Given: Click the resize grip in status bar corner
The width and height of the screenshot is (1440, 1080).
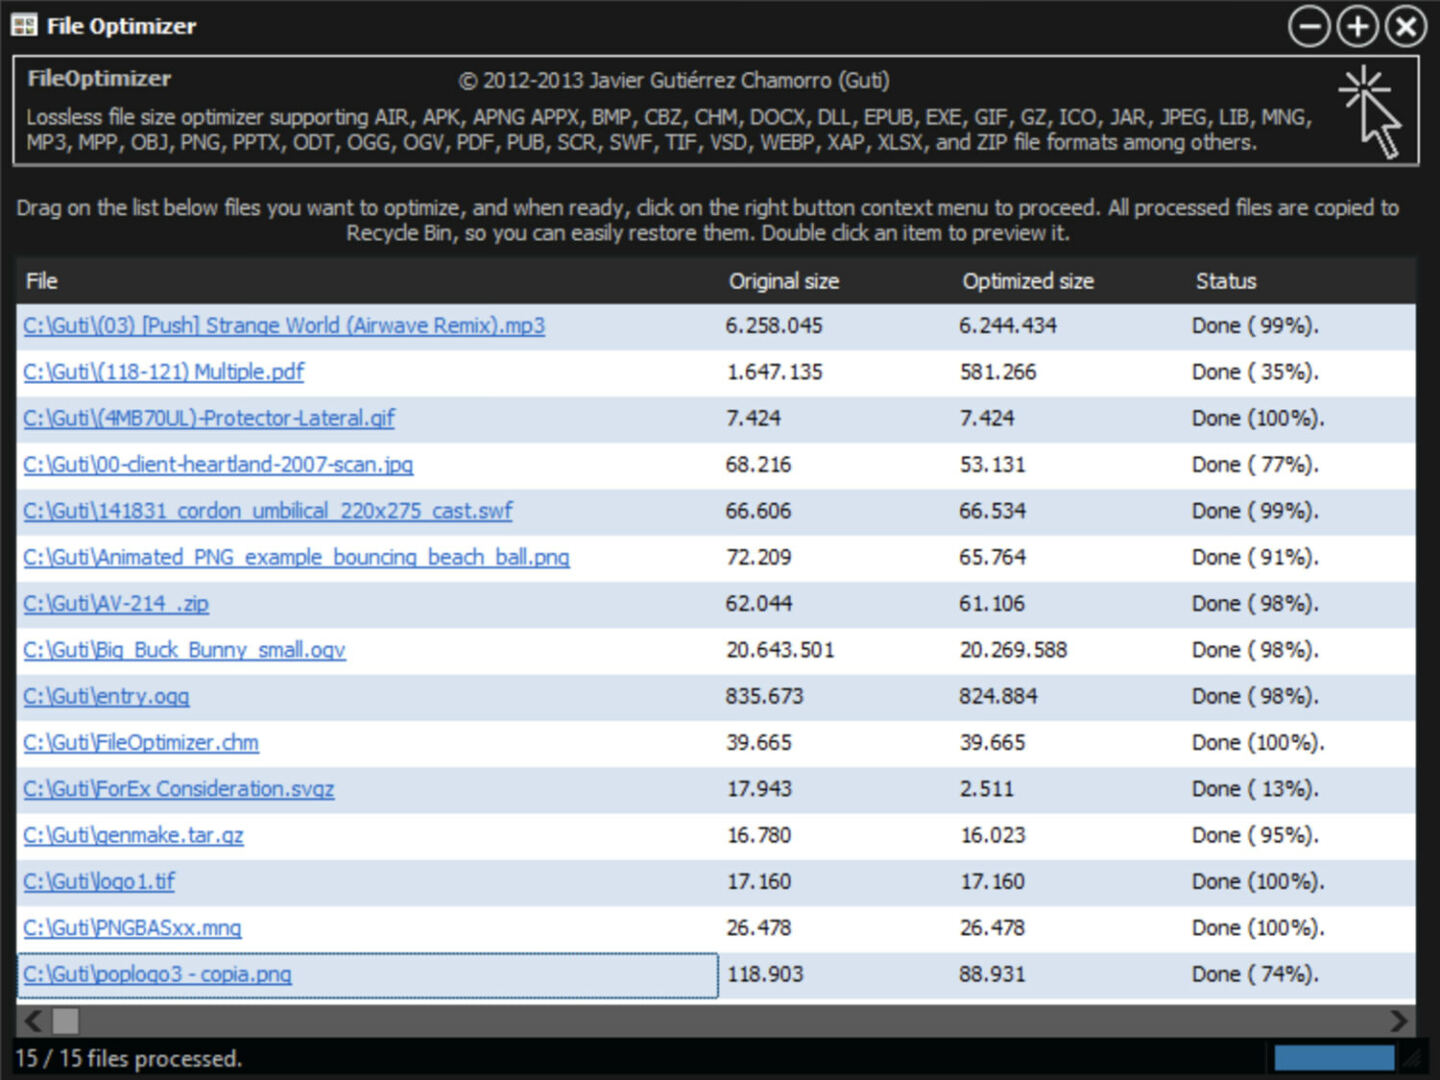Looking at the screenshot, I should pos(1413,1058).
